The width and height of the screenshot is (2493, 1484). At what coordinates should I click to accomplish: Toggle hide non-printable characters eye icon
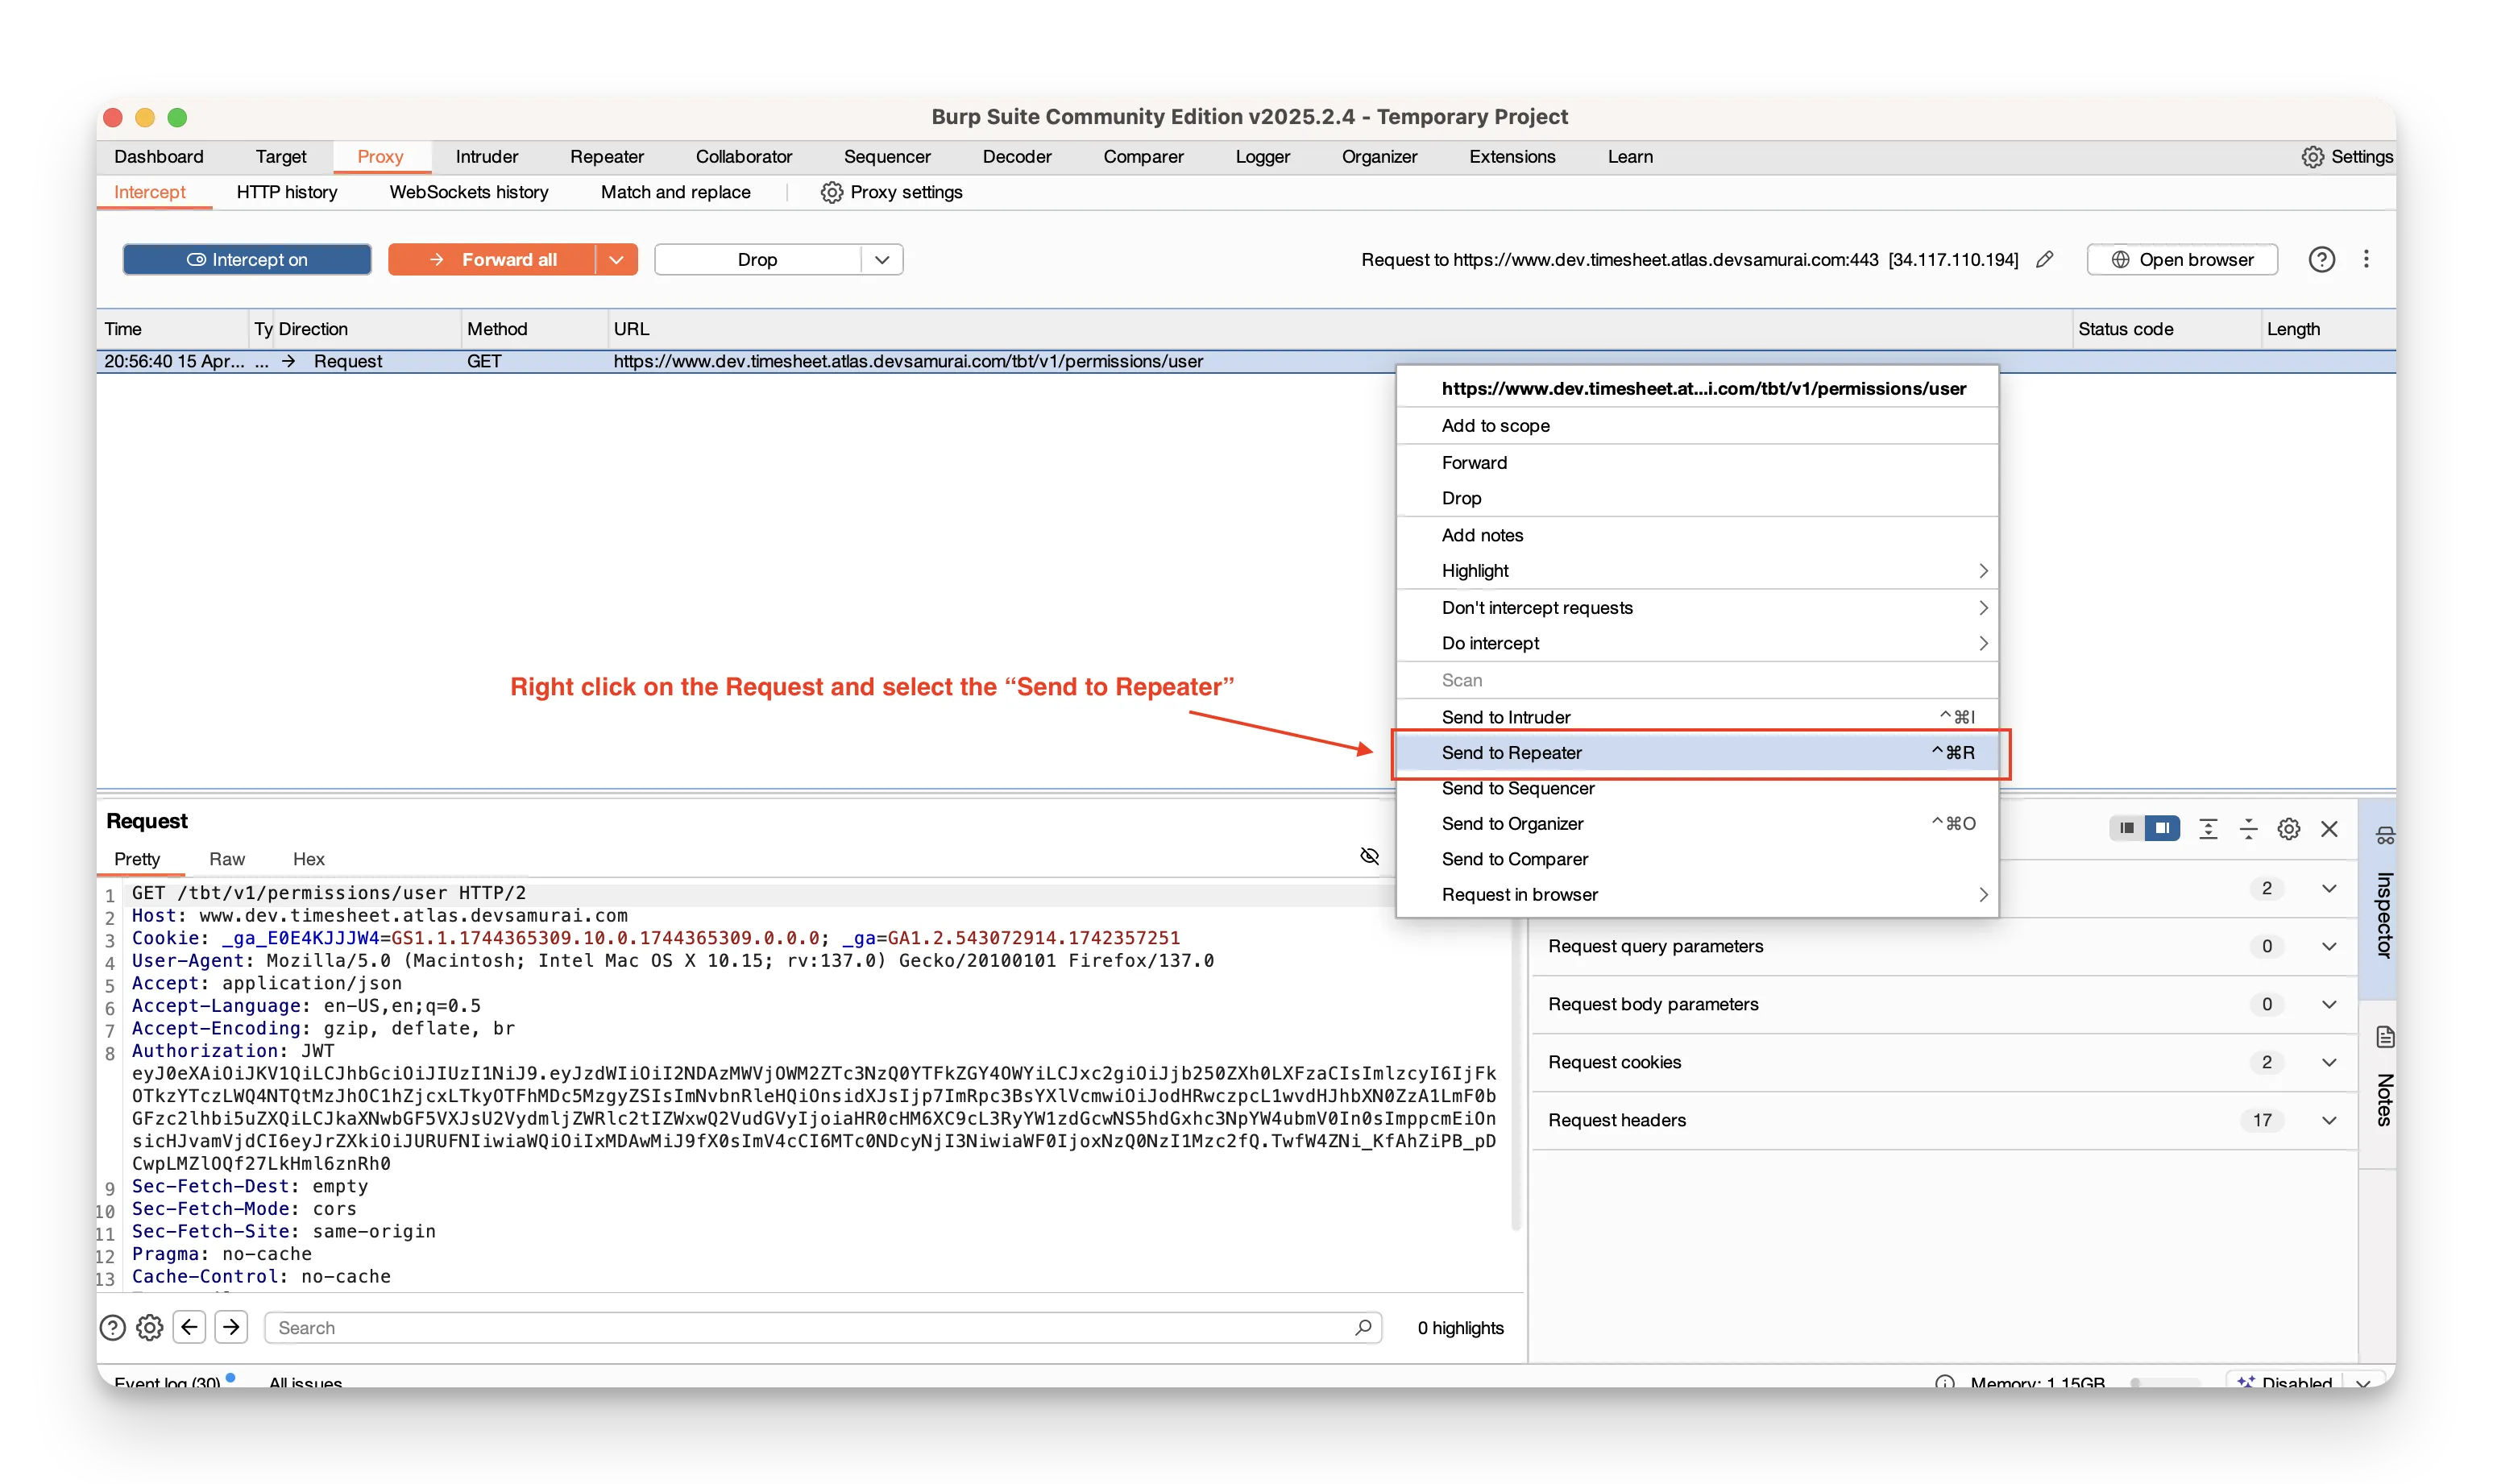point(1369,856)
